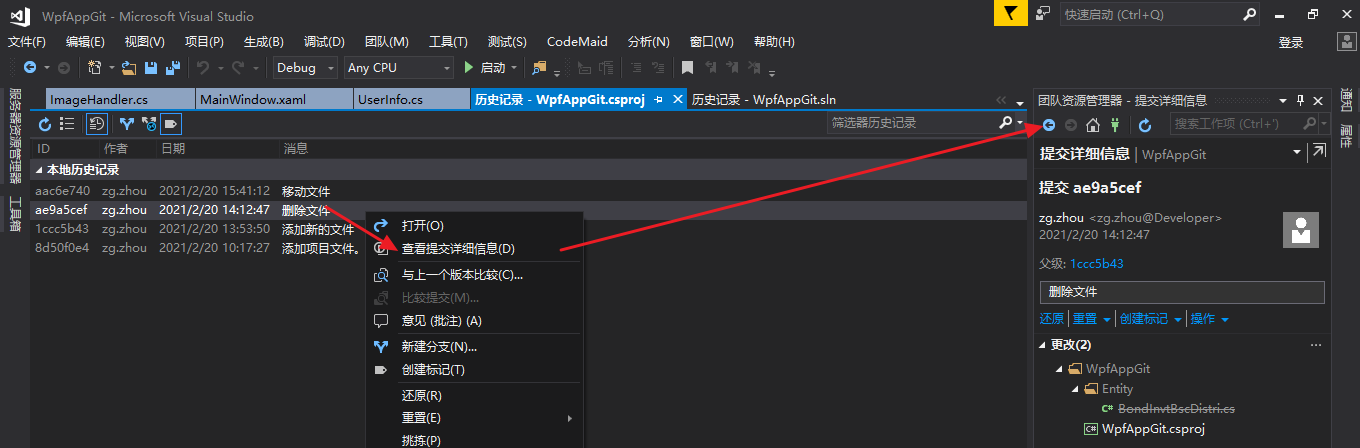This screenshot has height=448, width=1360.
Task: Switch to the UserInfo.cs tab
Action: pyautogui.click(x=411, y=100)
